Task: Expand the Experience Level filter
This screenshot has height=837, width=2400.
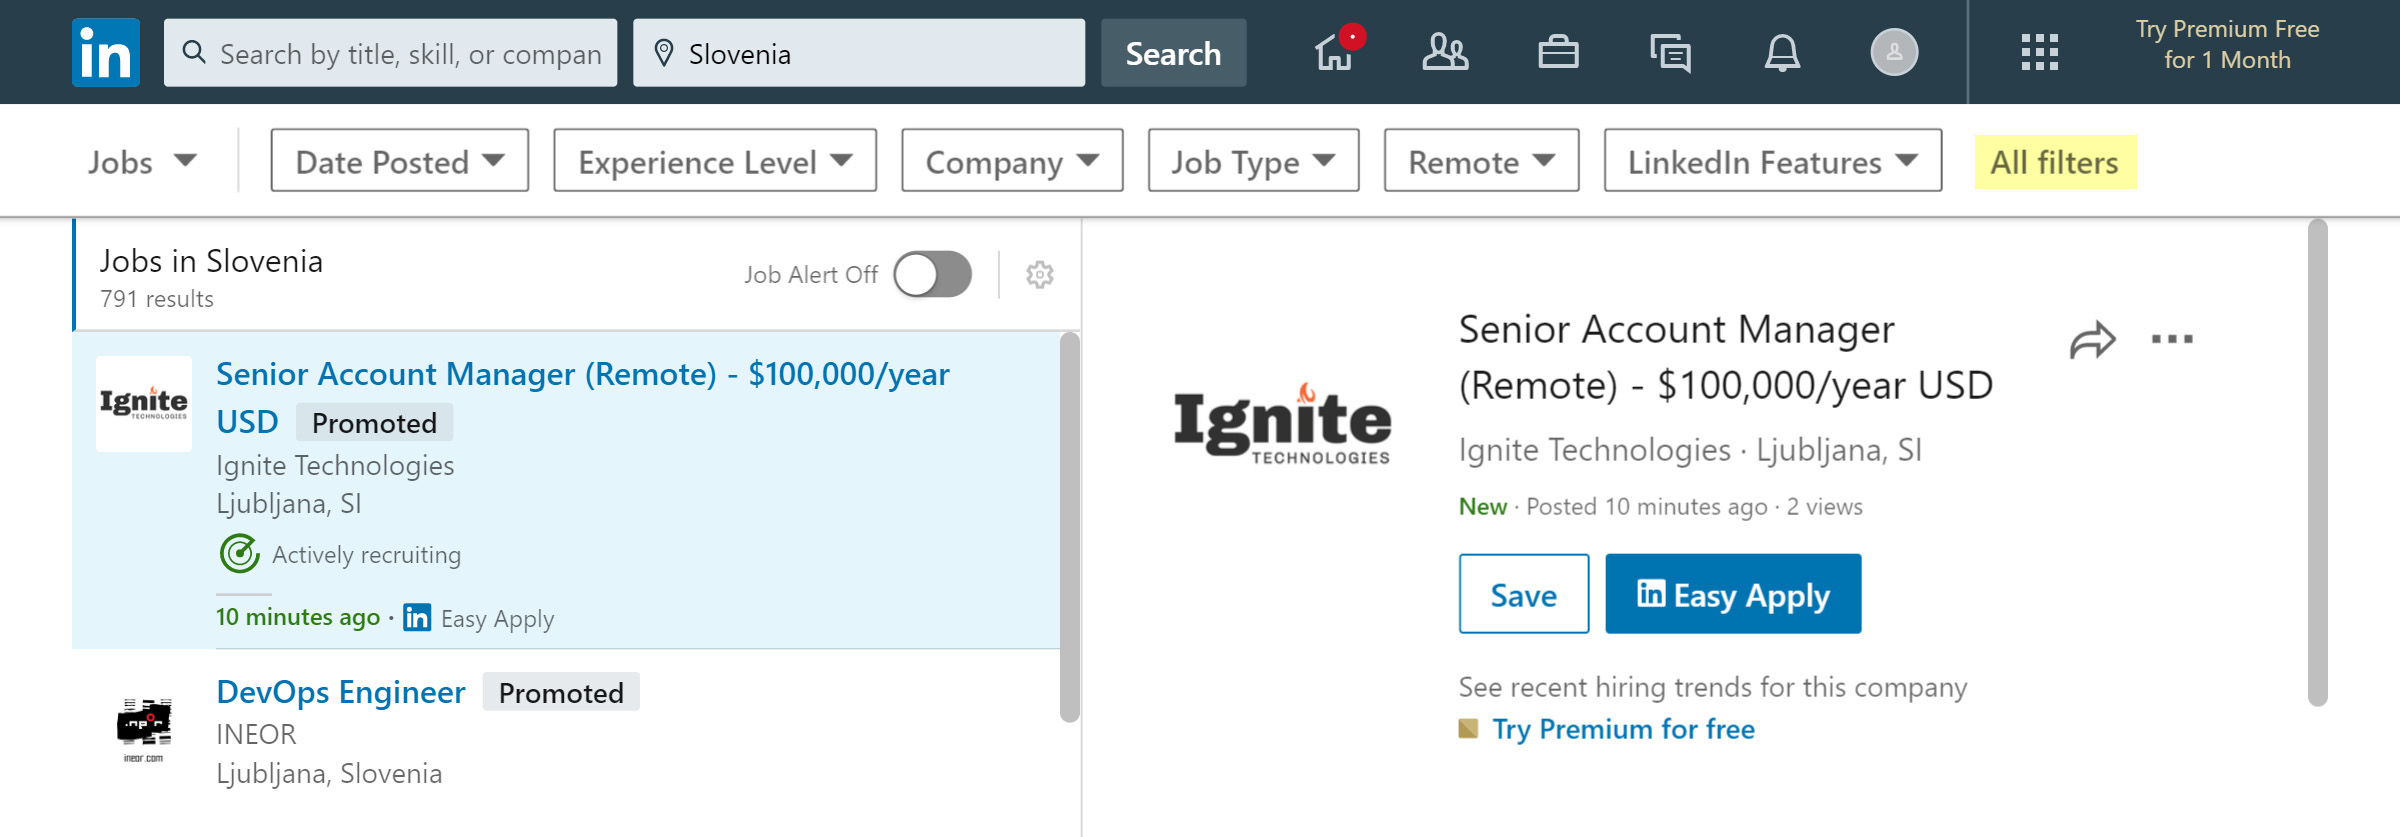Action: [715, 161]
